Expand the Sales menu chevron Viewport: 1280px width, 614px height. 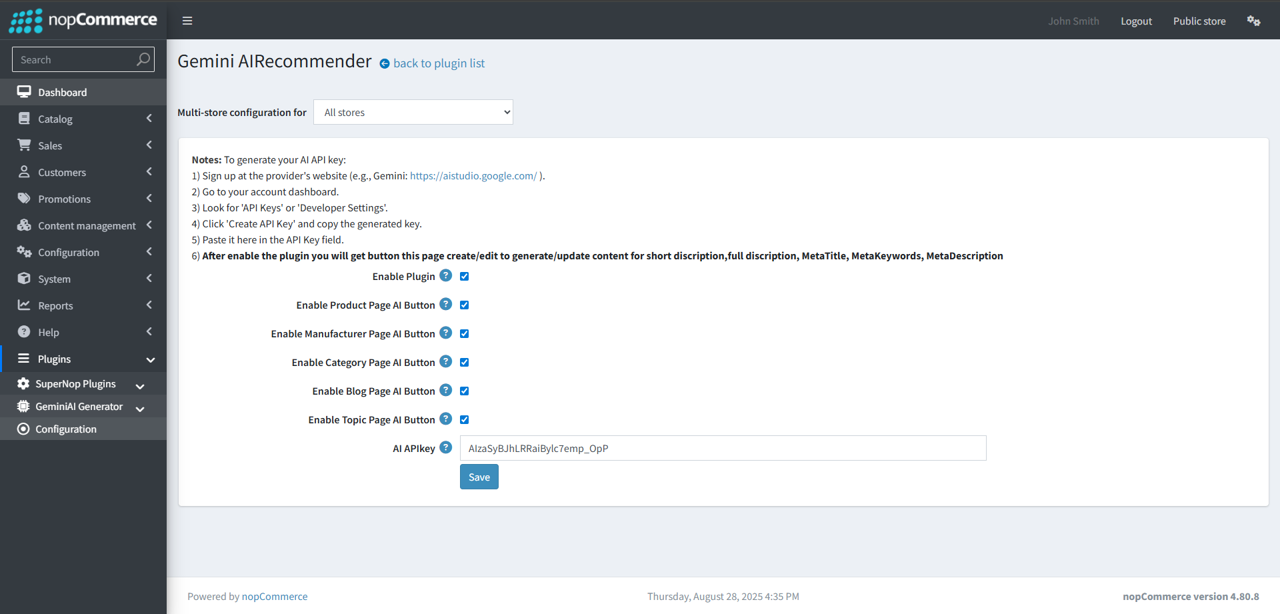(x=149, y=145)
